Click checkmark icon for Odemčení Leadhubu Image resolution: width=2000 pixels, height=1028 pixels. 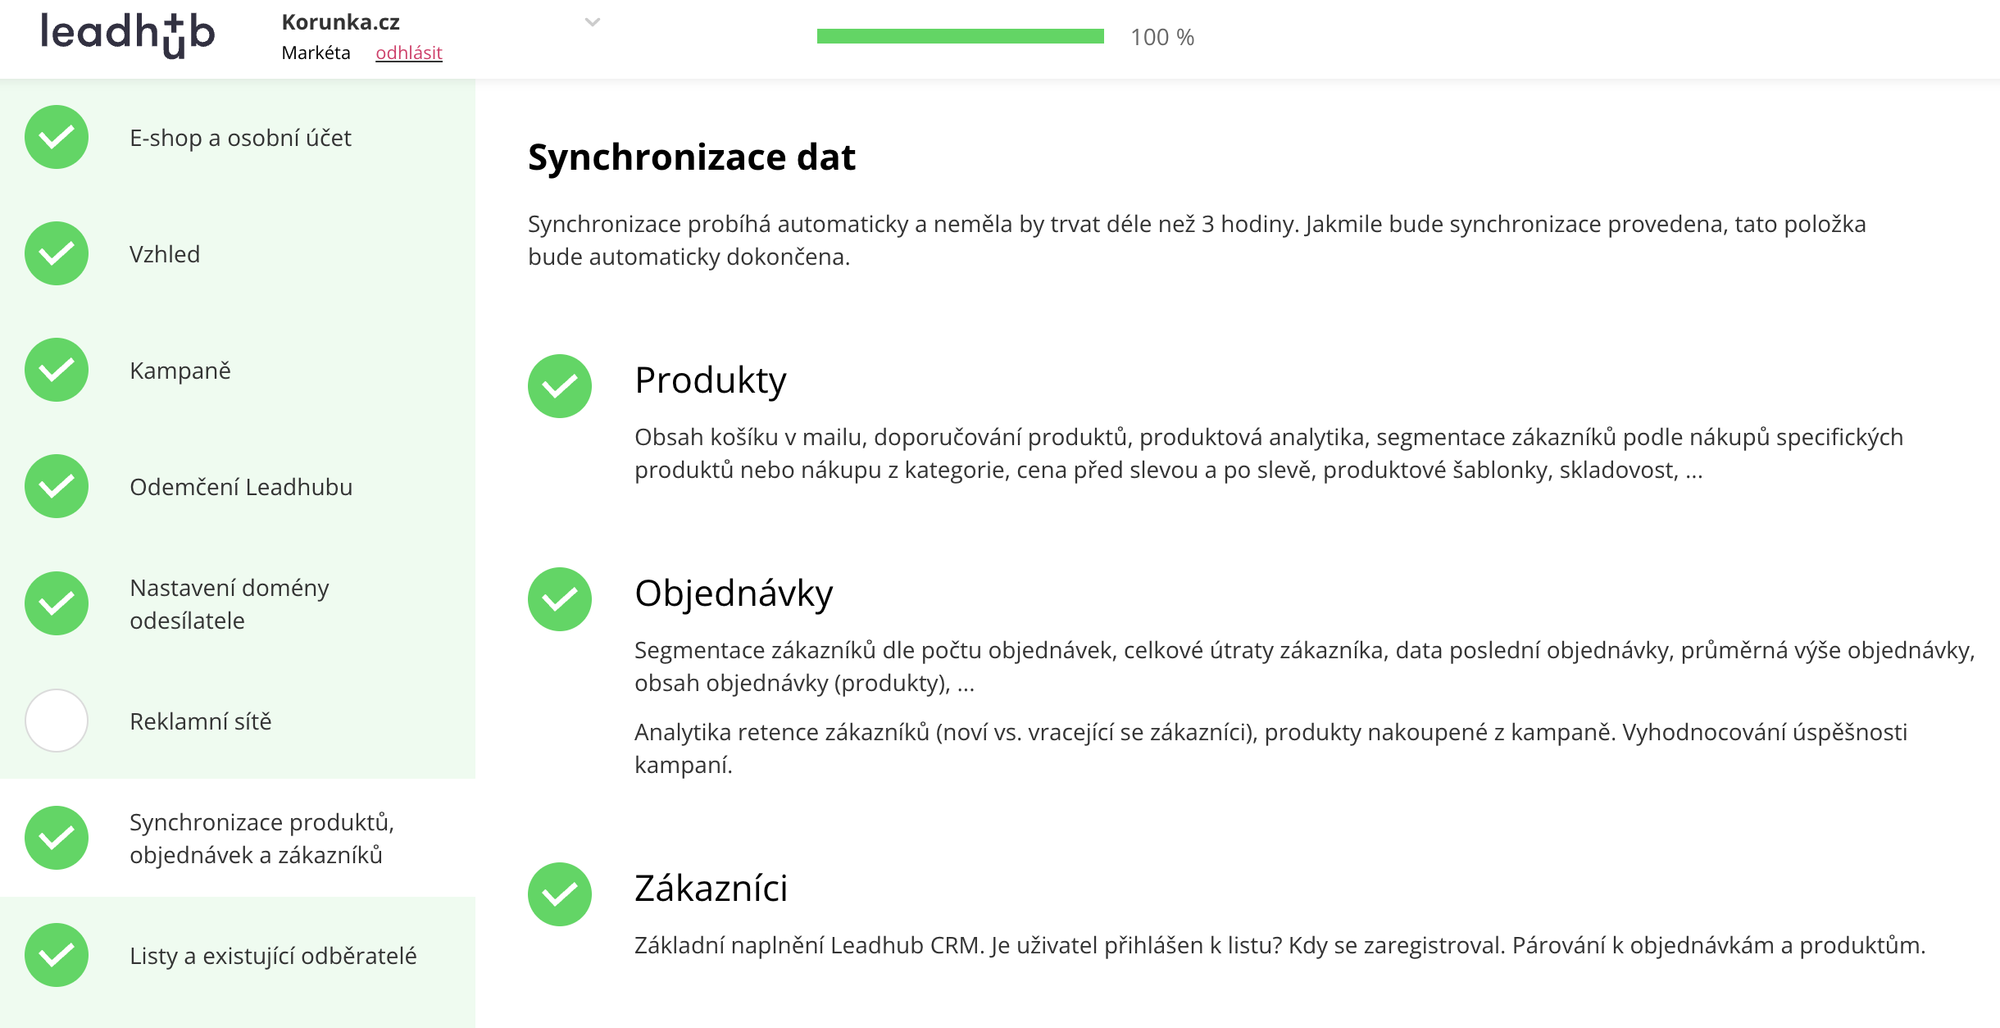57,487
